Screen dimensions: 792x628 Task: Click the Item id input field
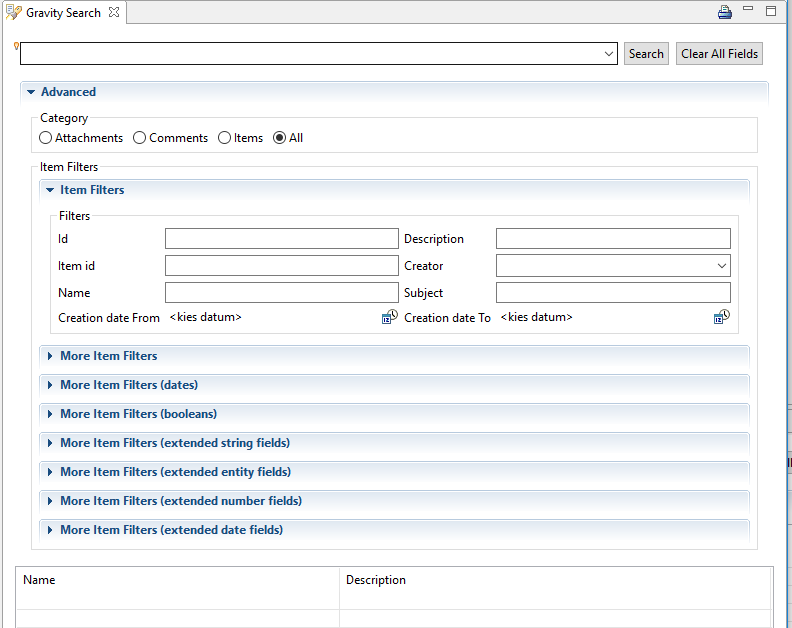(281, 266)
